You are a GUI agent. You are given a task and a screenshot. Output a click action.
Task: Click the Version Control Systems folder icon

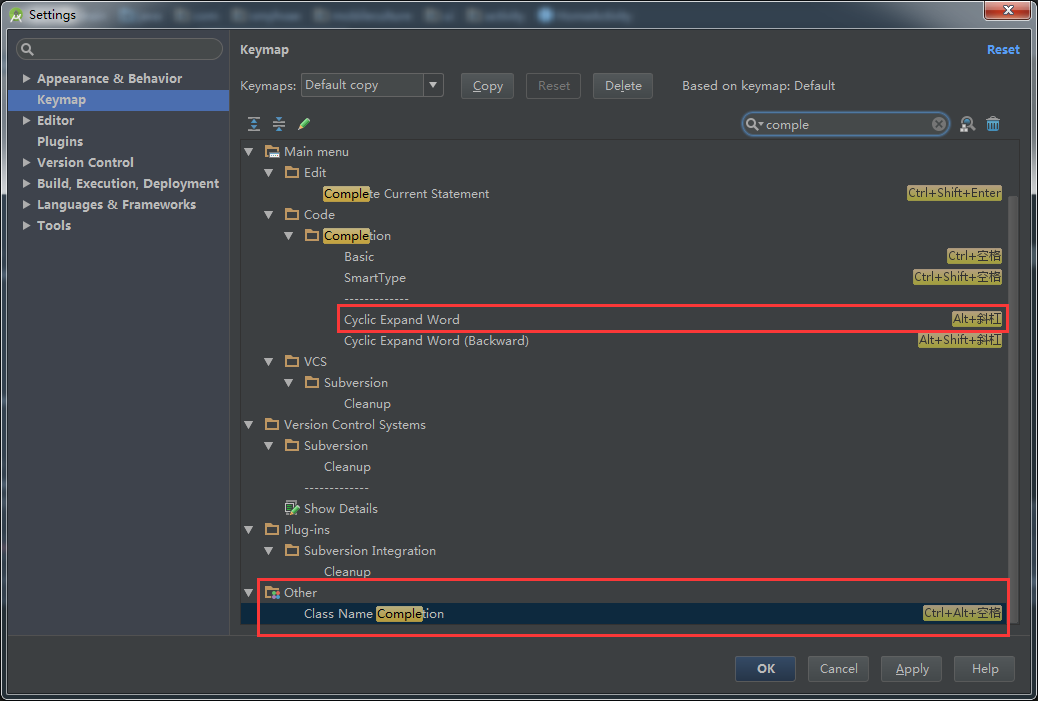coord(272,424)
